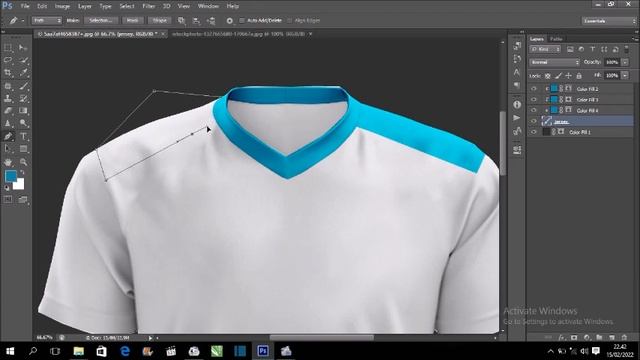Viewport: 640px width, 360px height.
Task: Select the Crop tool
Action: click(8, 73)
